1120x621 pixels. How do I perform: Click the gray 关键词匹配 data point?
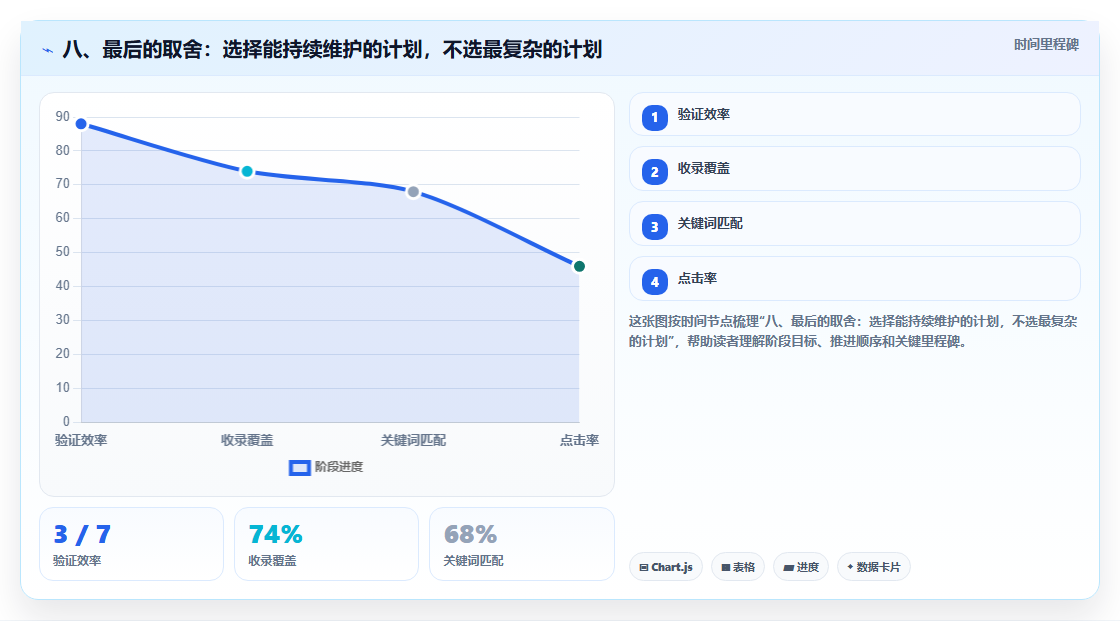coord(413,192)
